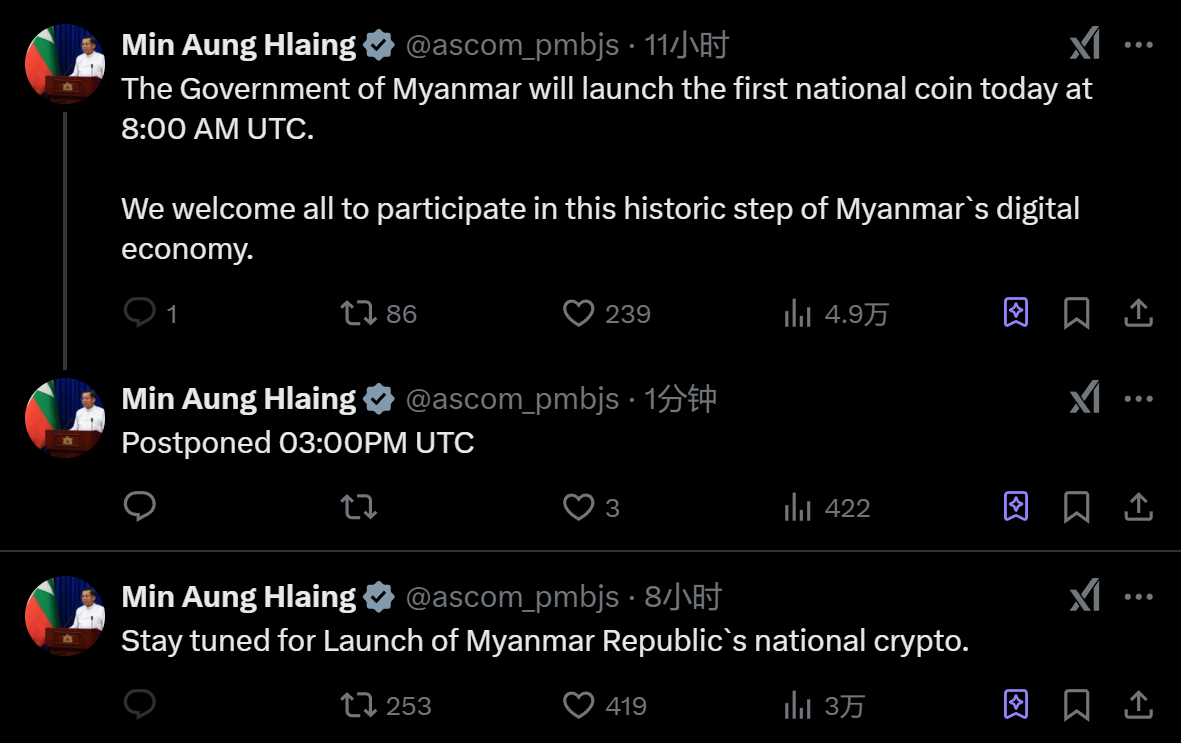Open the @ascom_pmbjs handle in Stay tuned tweet
Image resolution: width=1181 pixels, height=743 pixels.
click(512, 598)
